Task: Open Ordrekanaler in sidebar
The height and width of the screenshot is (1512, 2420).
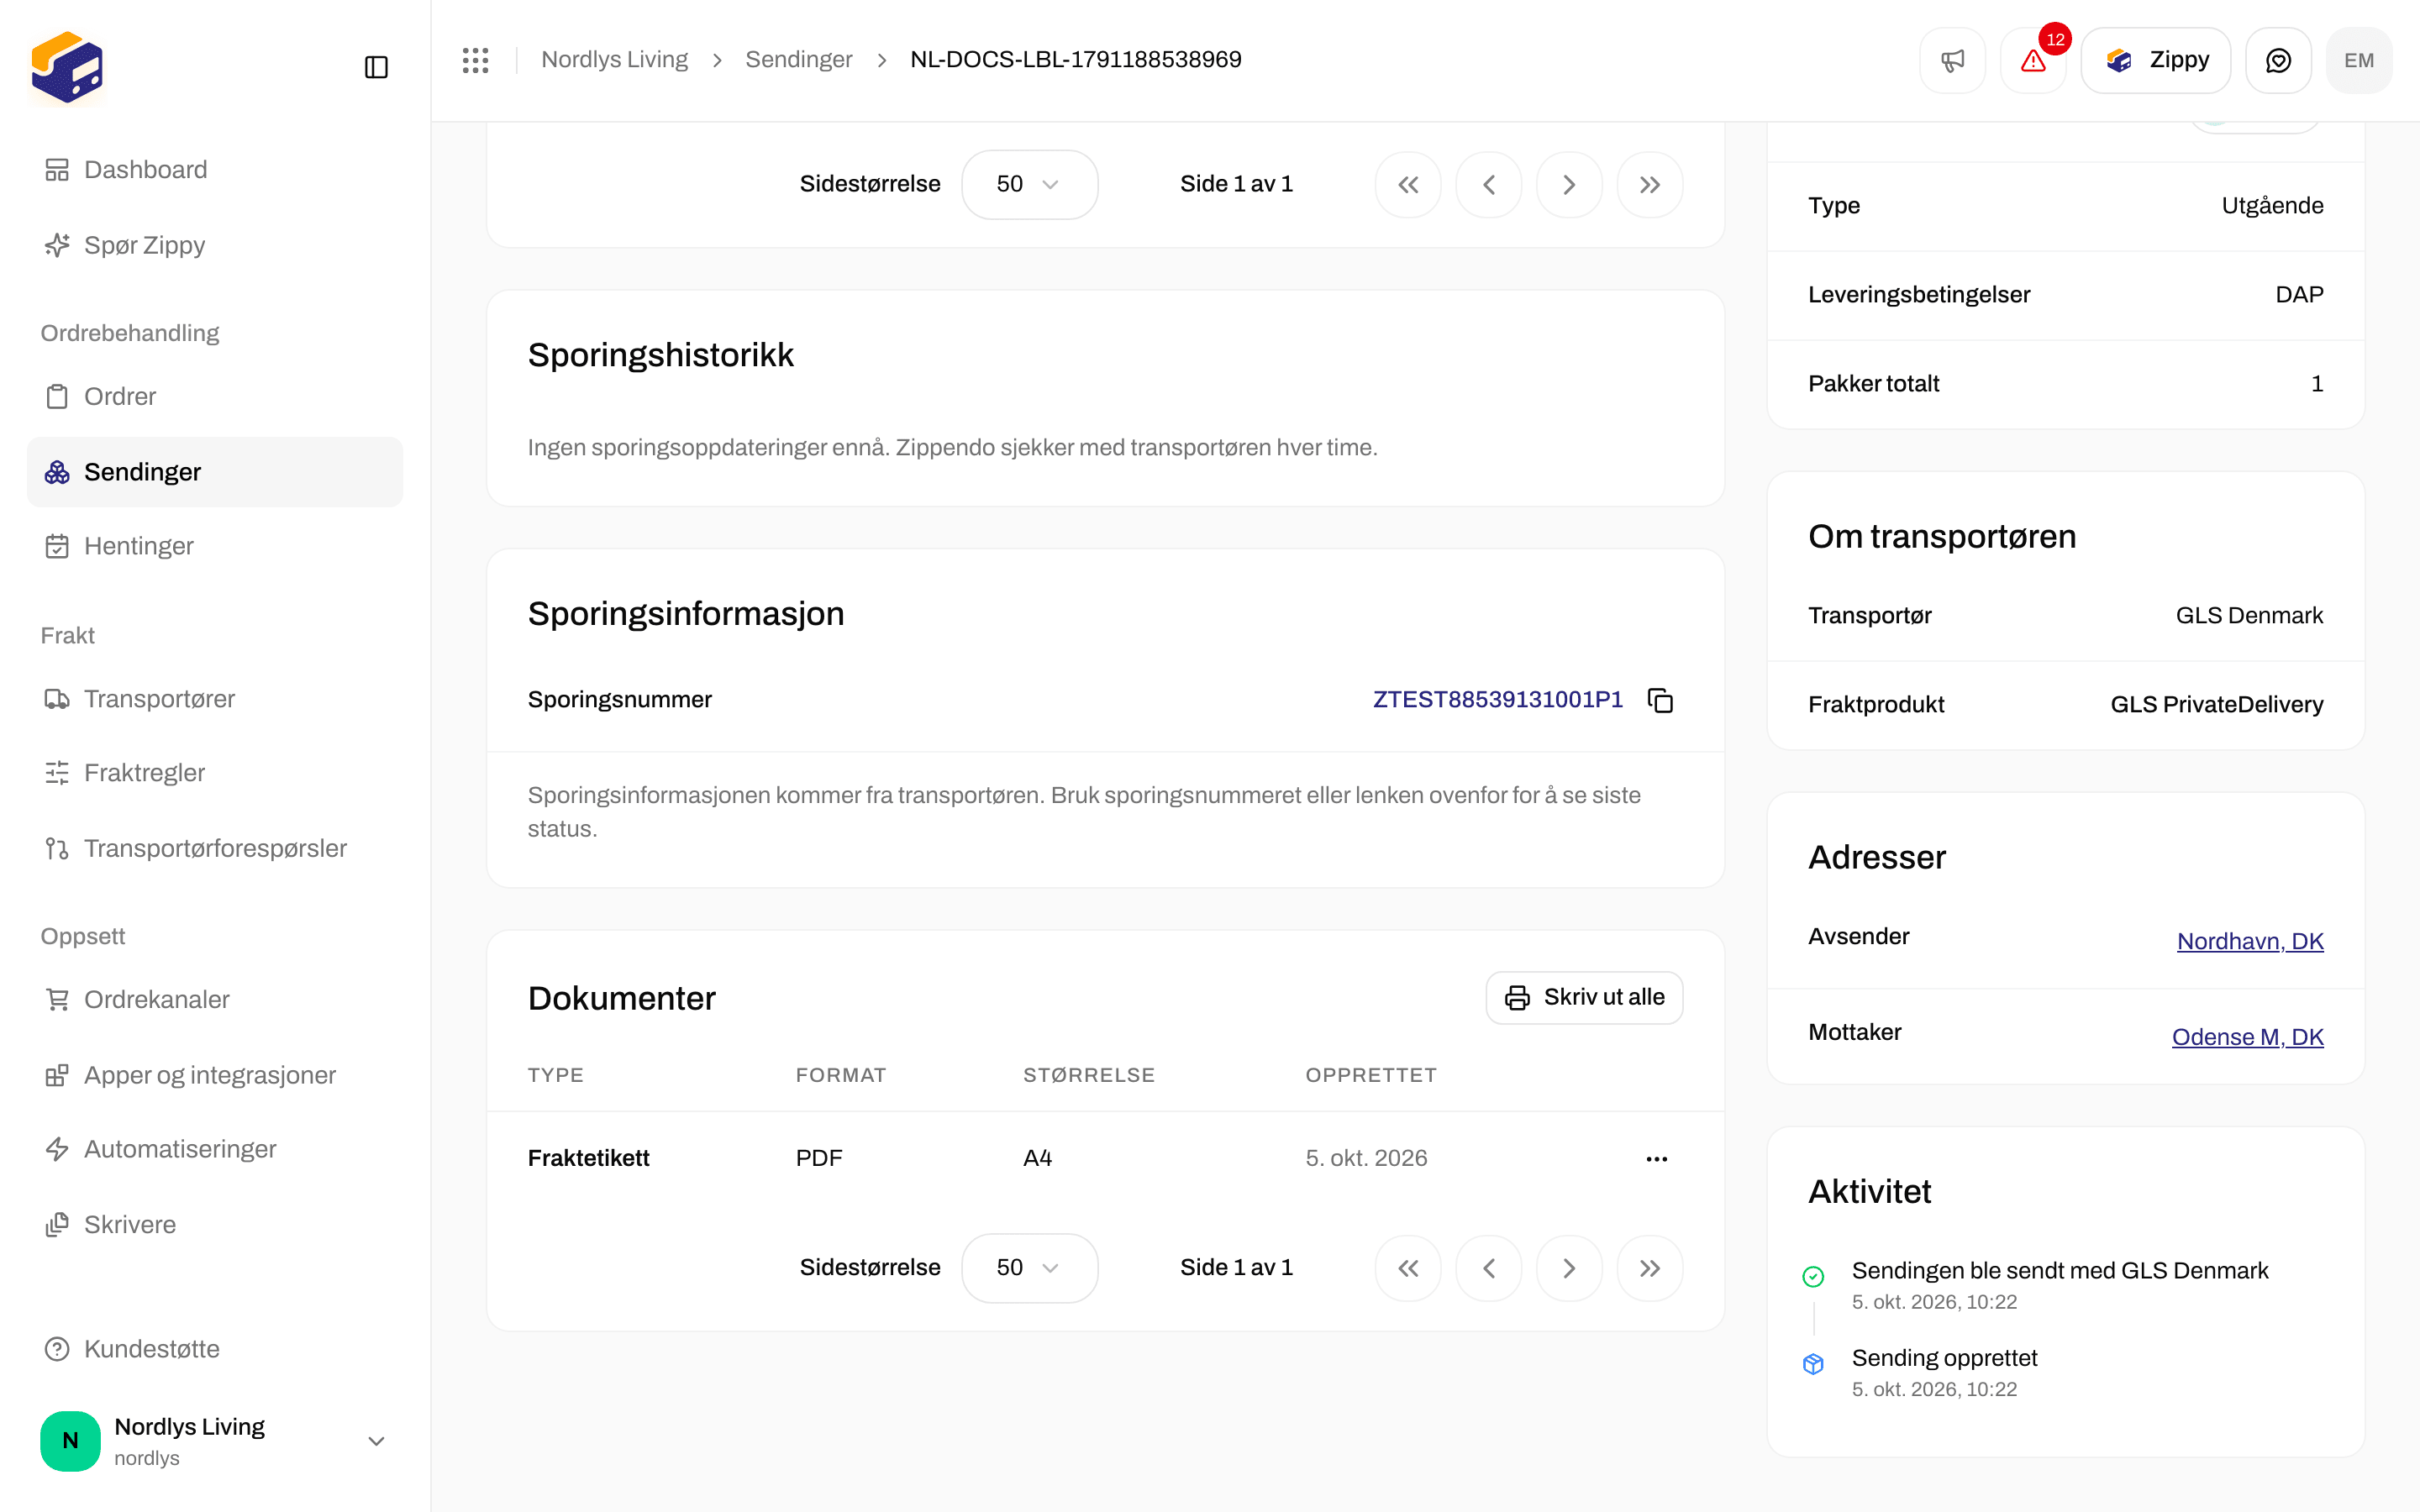Action: (x=215, y=999)
